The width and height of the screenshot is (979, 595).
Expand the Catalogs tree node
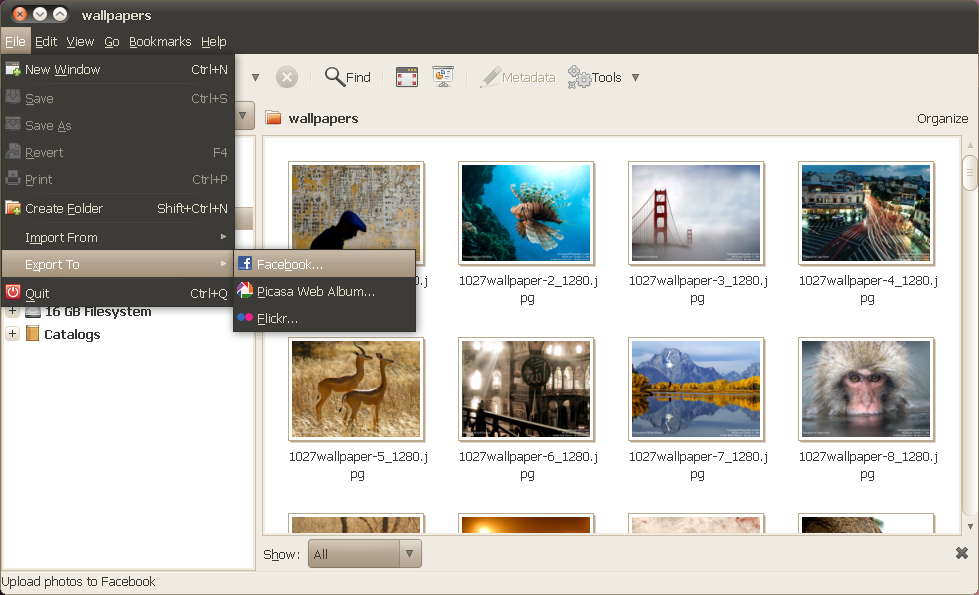[x=12, y=333]
